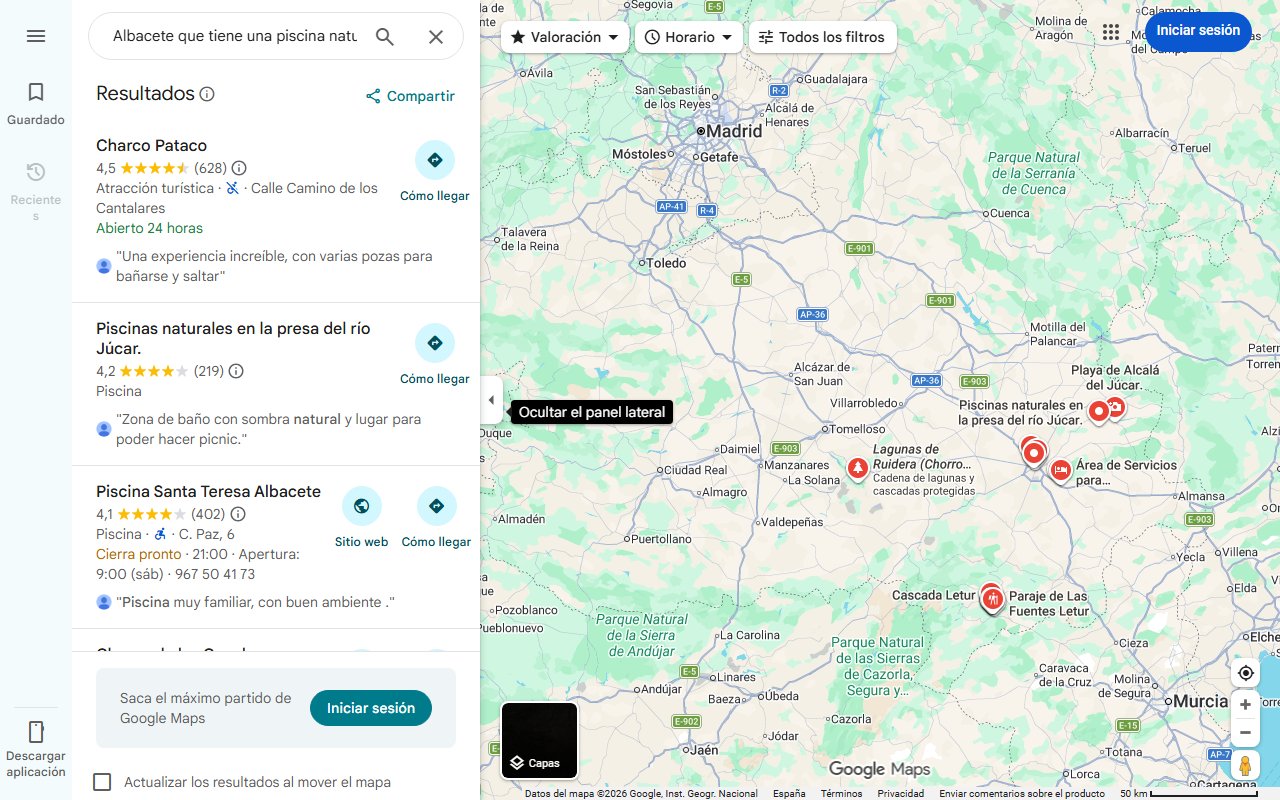Open the Guardado saved places panel
This screenshot has height=800, width=1280.
pos(36,104)
